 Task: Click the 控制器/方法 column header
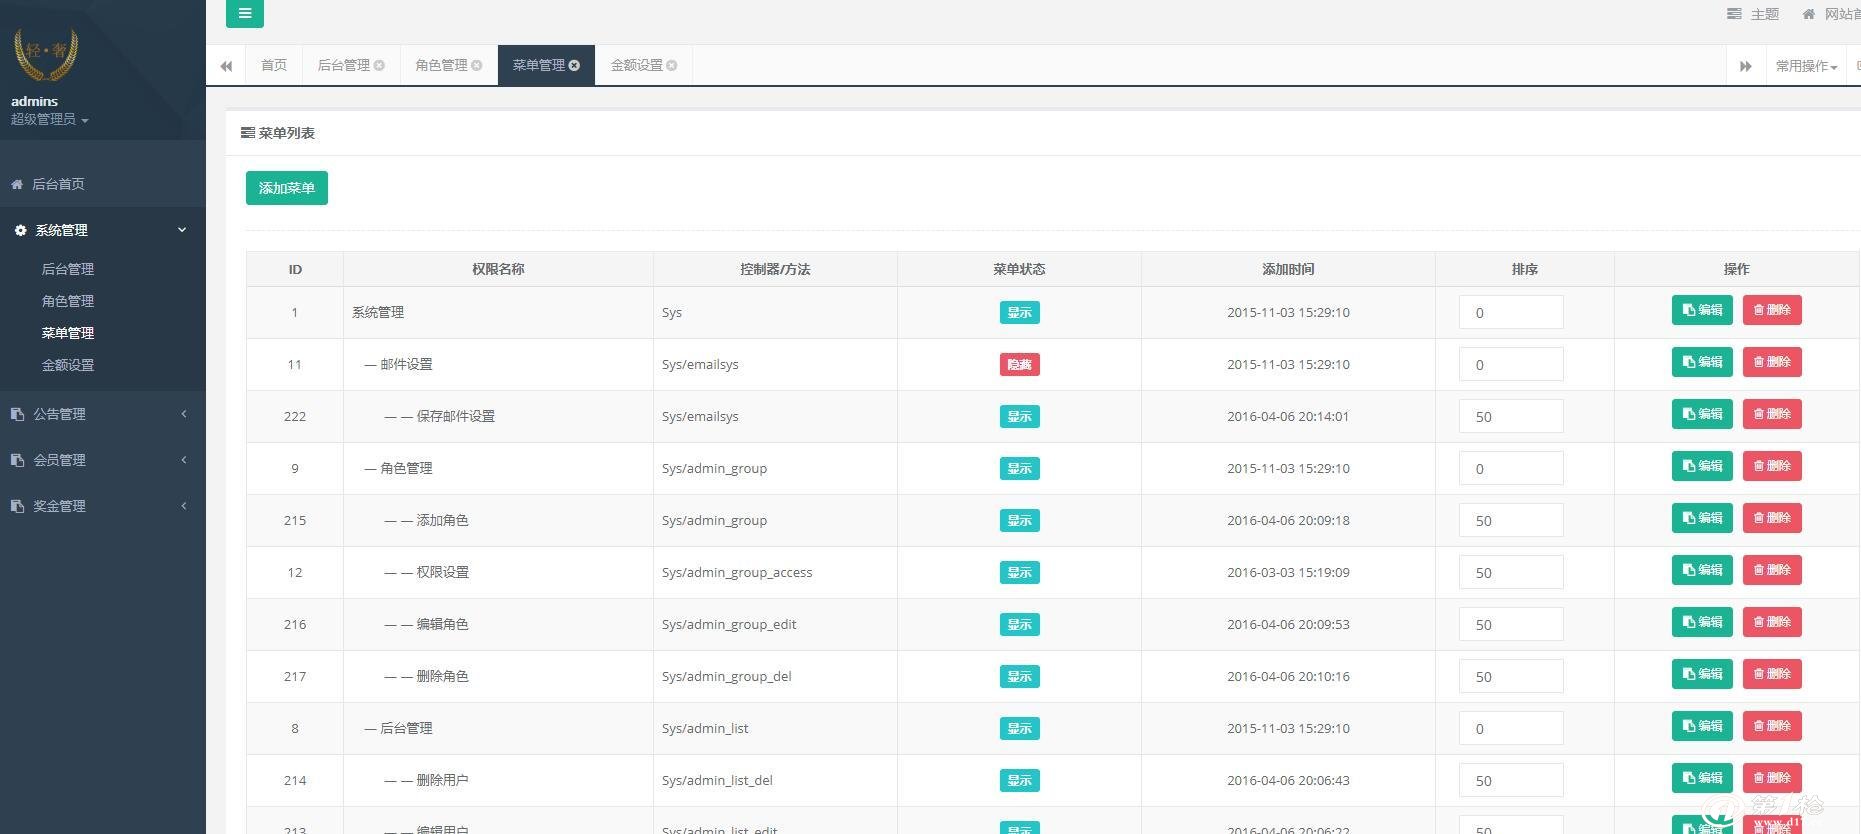775,270
